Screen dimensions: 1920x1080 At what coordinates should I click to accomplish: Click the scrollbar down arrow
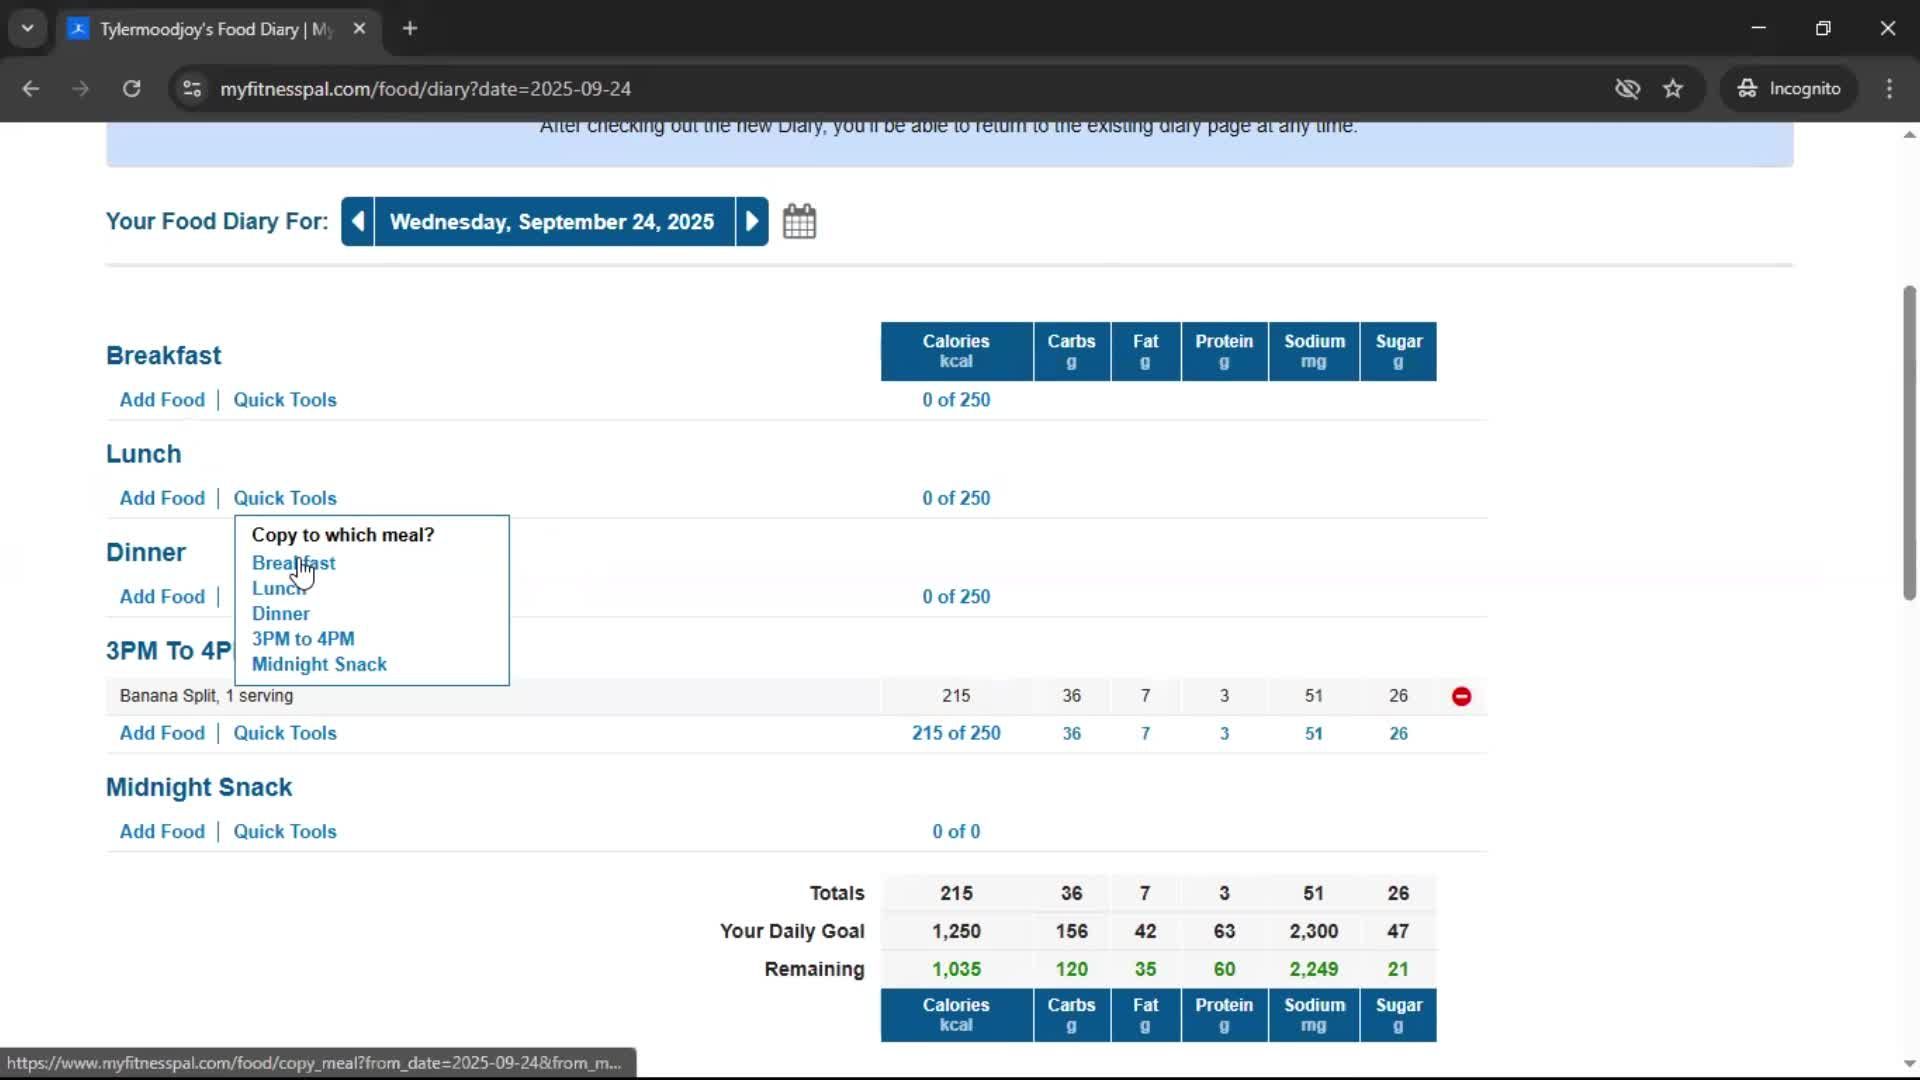click(1909, 1064)
